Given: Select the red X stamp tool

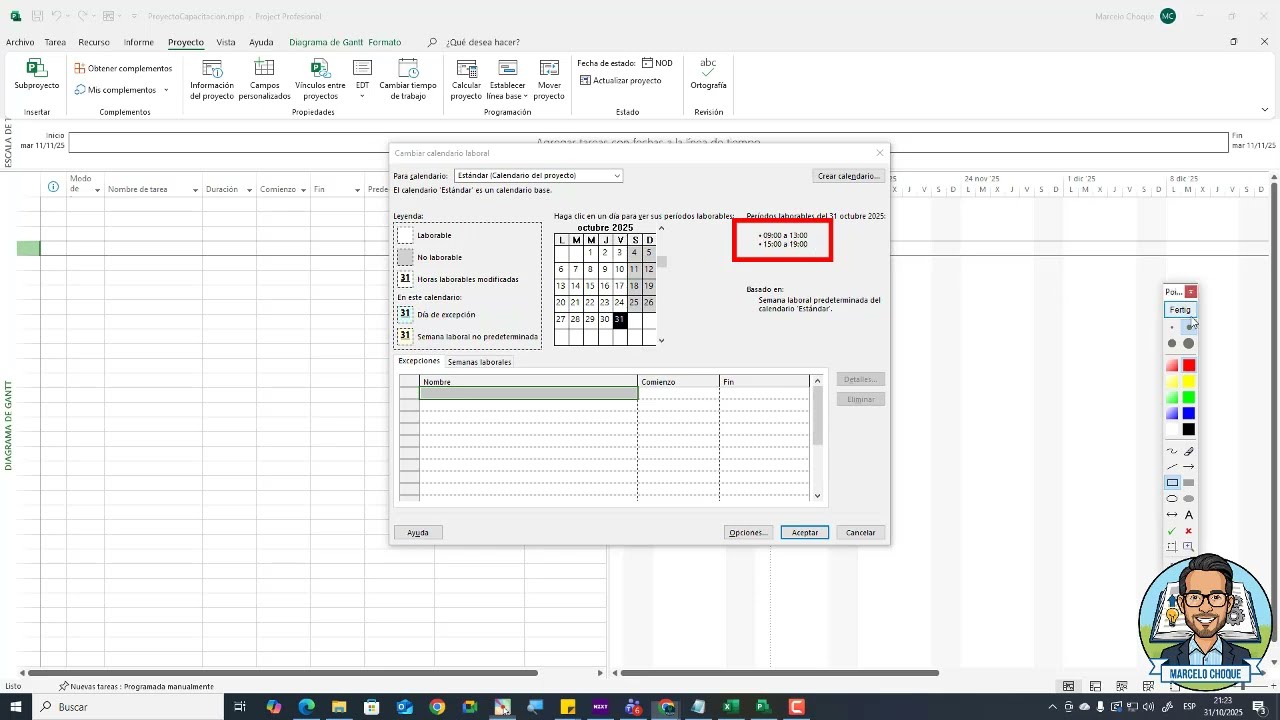Looking at the screenshot, I should pos(1189,531).
